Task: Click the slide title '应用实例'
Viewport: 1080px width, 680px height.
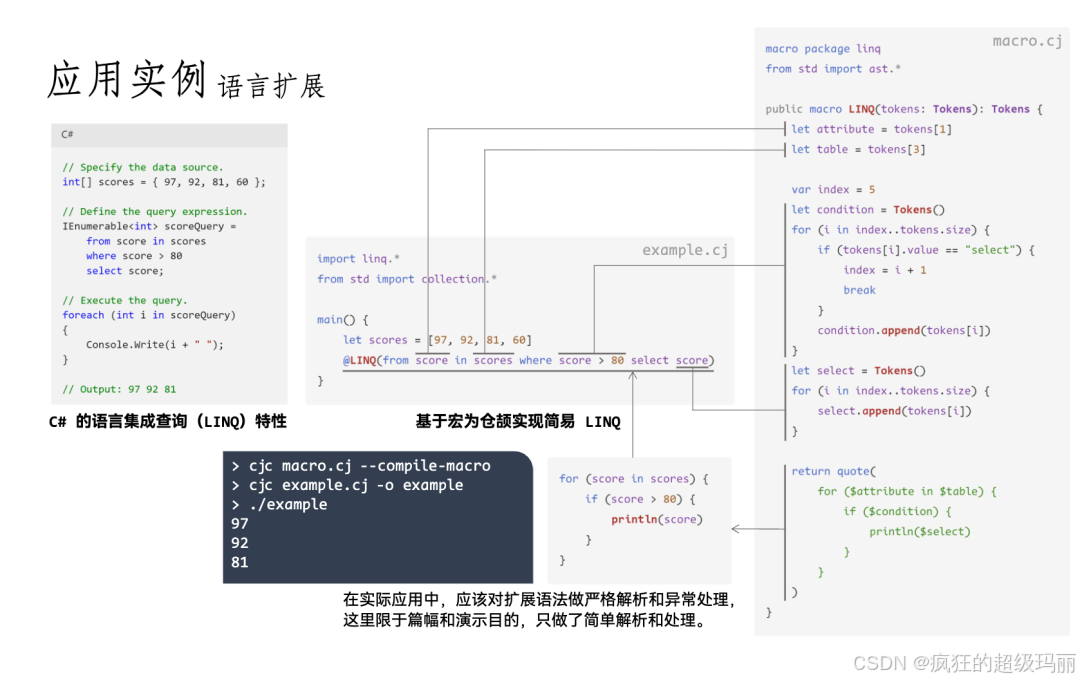Action: pos(127,79)
